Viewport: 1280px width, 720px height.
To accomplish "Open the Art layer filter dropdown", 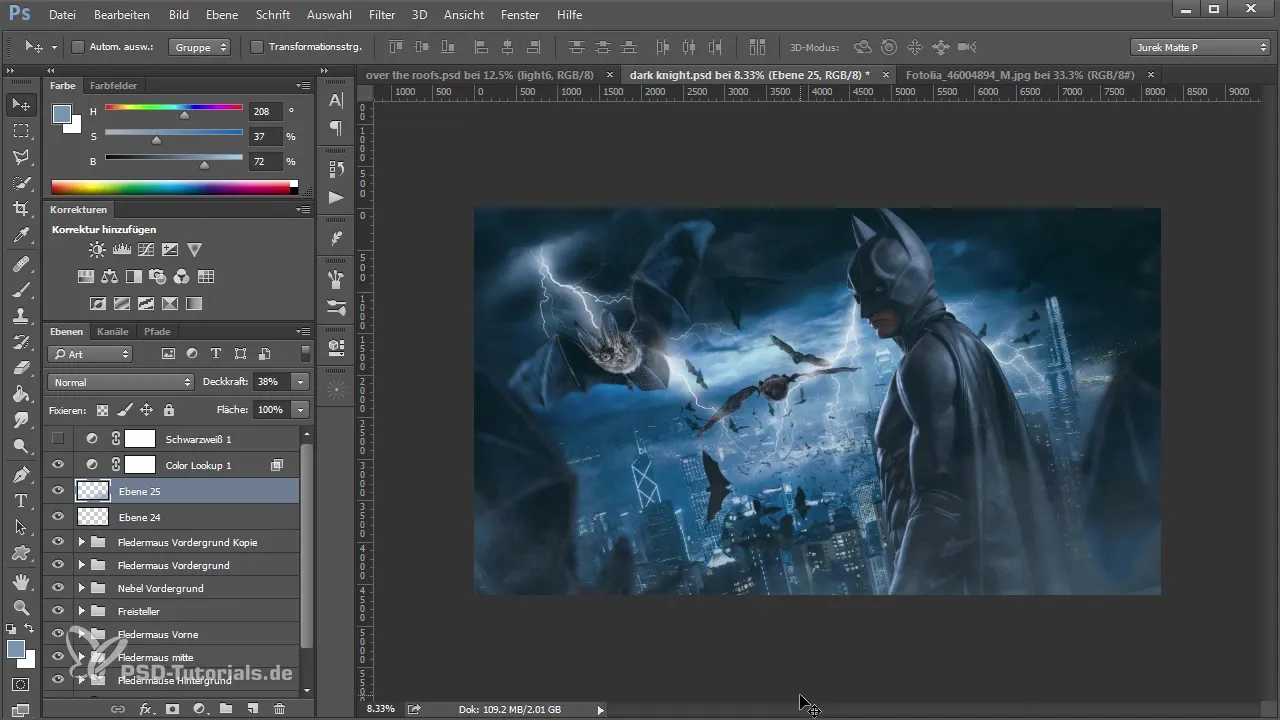I will pos(90,354).
